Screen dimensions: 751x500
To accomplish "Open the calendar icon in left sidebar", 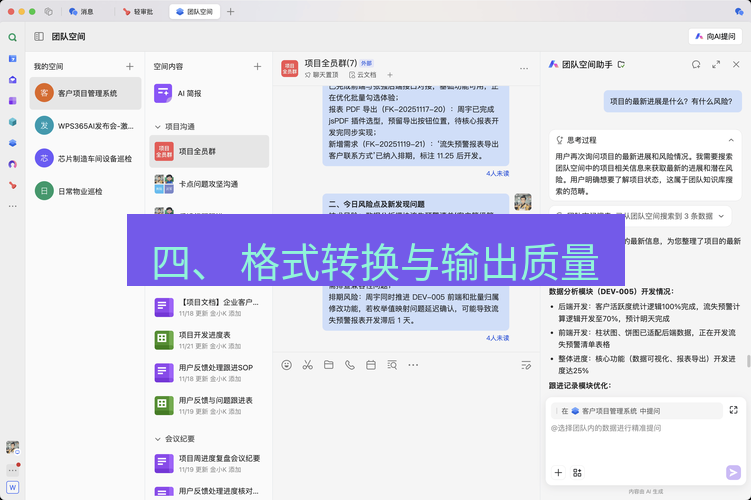I will 12,58.
